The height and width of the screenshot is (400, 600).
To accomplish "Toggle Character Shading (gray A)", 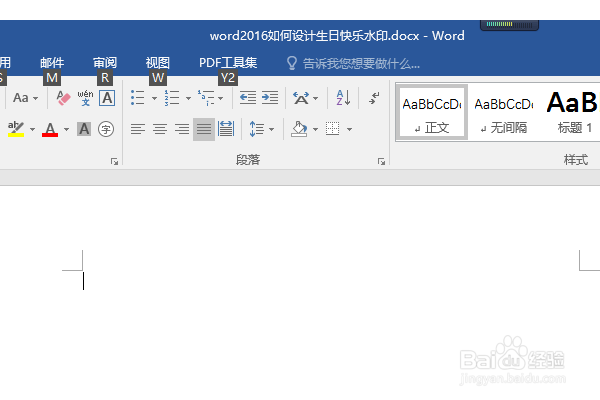I will pyautogui.click(x=84, y=129).
